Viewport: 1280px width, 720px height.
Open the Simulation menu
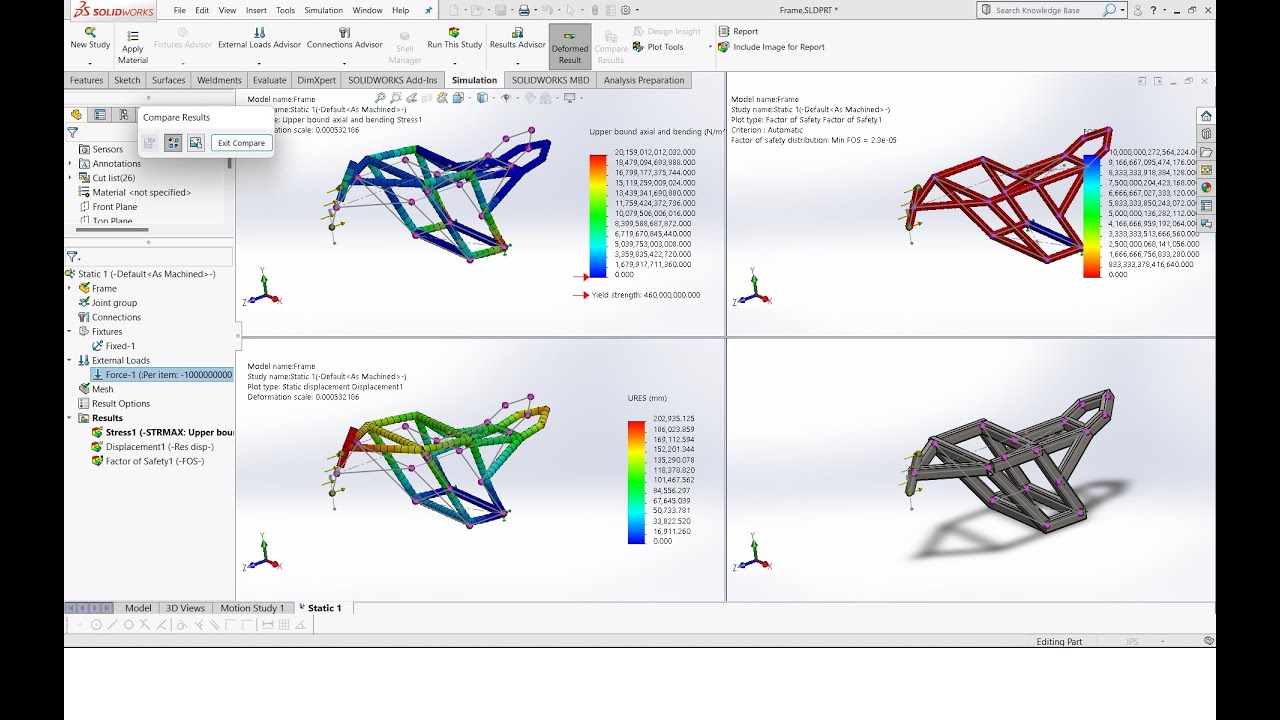click(x=323, y=10)
